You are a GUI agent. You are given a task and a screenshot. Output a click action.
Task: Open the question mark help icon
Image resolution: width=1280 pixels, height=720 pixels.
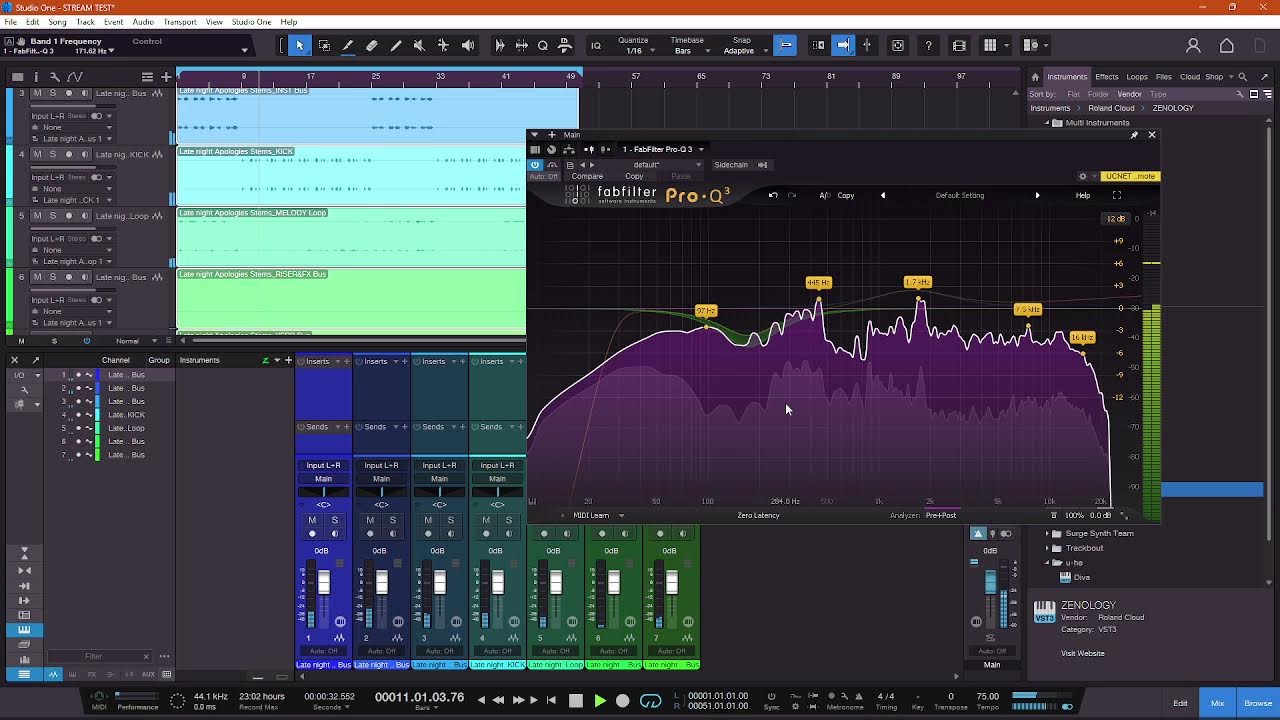[x=929, y=45]
